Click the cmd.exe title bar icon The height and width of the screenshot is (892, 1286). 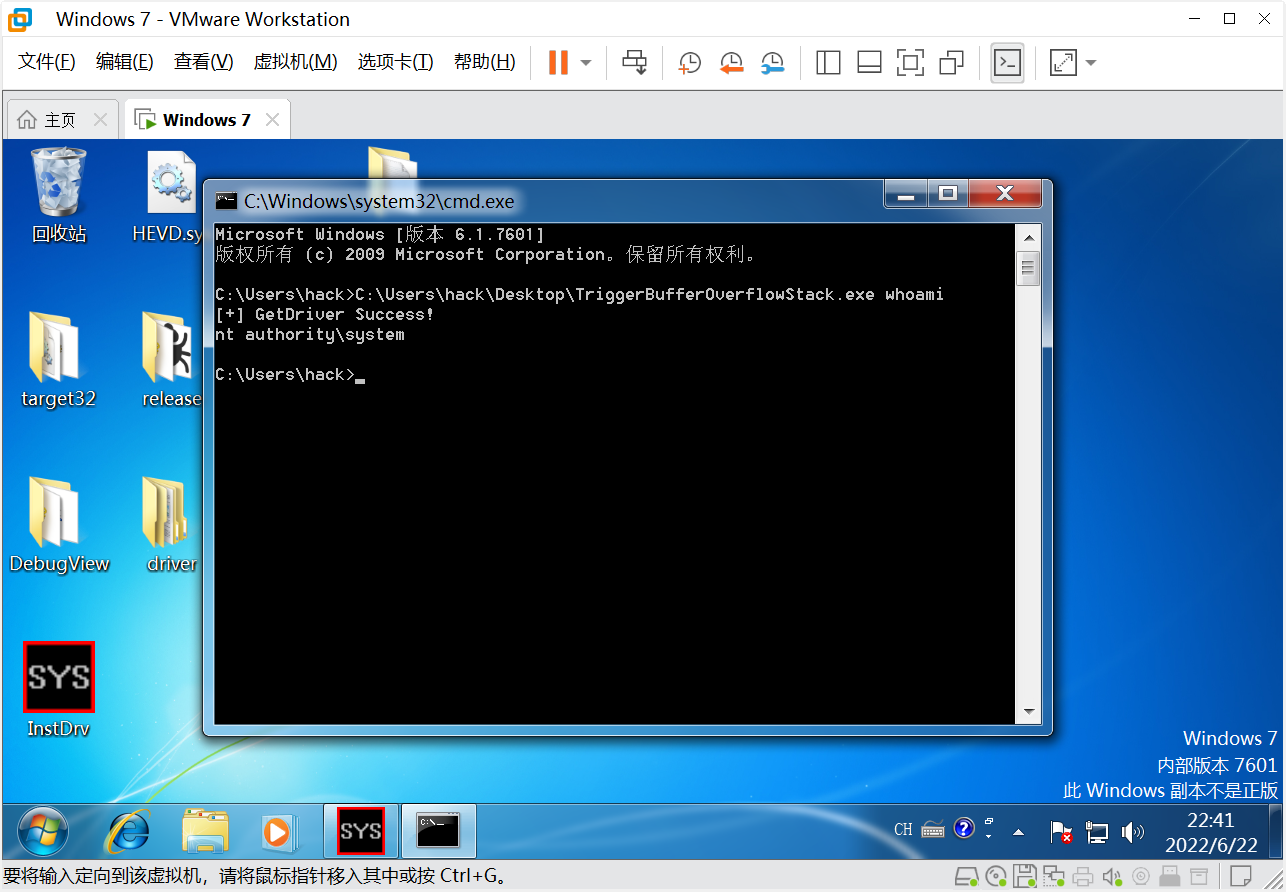tap(227, 200)
